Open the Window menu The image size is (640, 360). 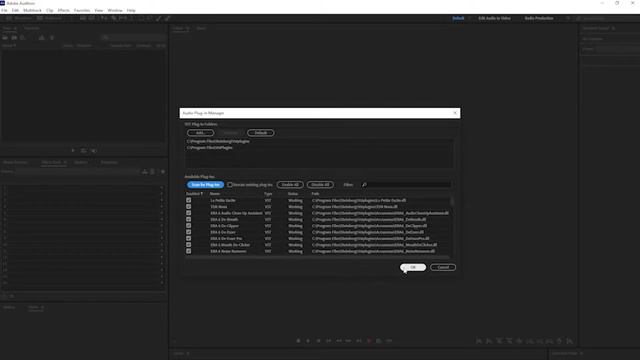tap(115, 10)
